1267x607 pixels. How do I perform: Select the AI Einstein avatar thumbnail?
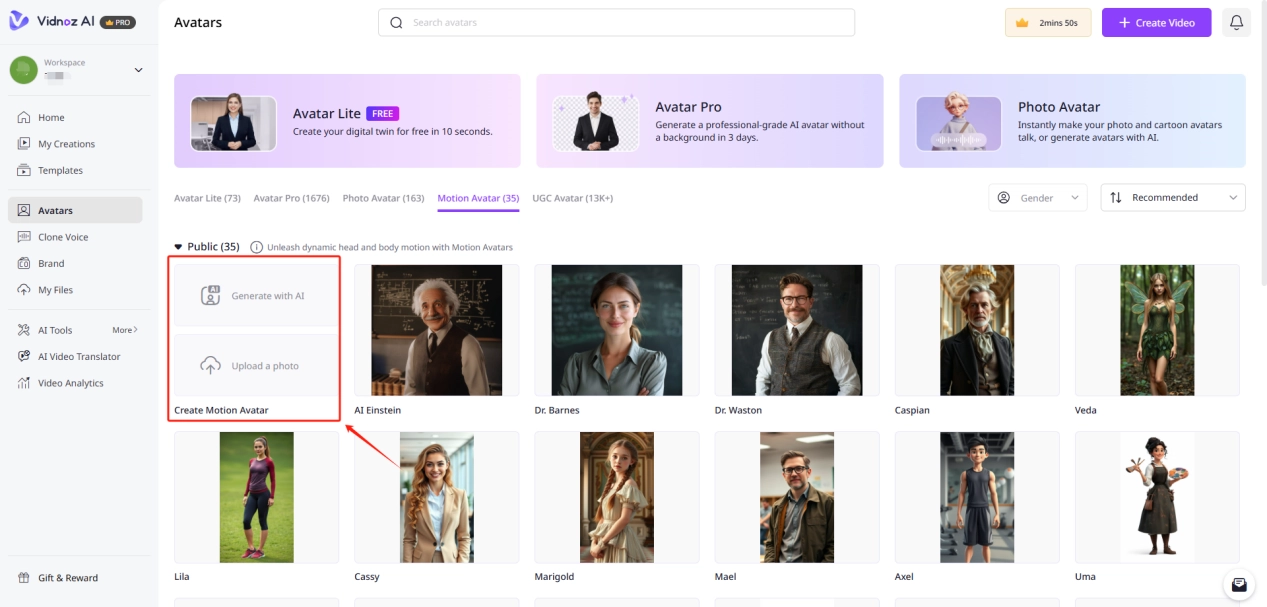436,330
